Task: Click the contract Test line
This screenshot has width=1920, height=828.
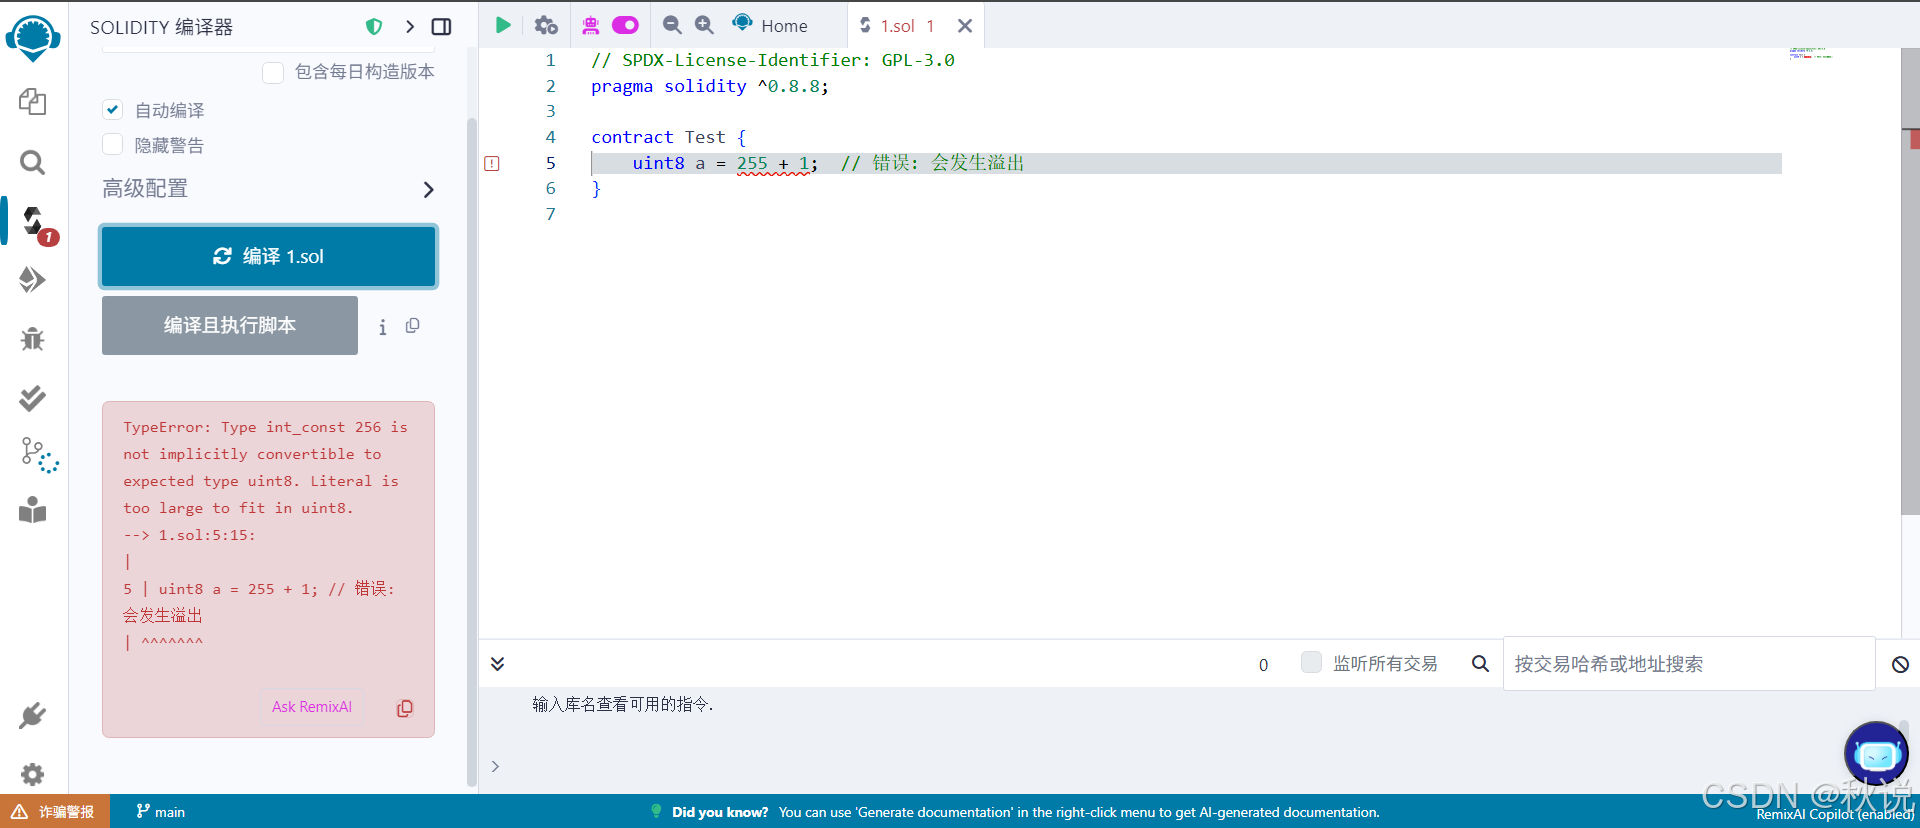Action: click(669, 137)
